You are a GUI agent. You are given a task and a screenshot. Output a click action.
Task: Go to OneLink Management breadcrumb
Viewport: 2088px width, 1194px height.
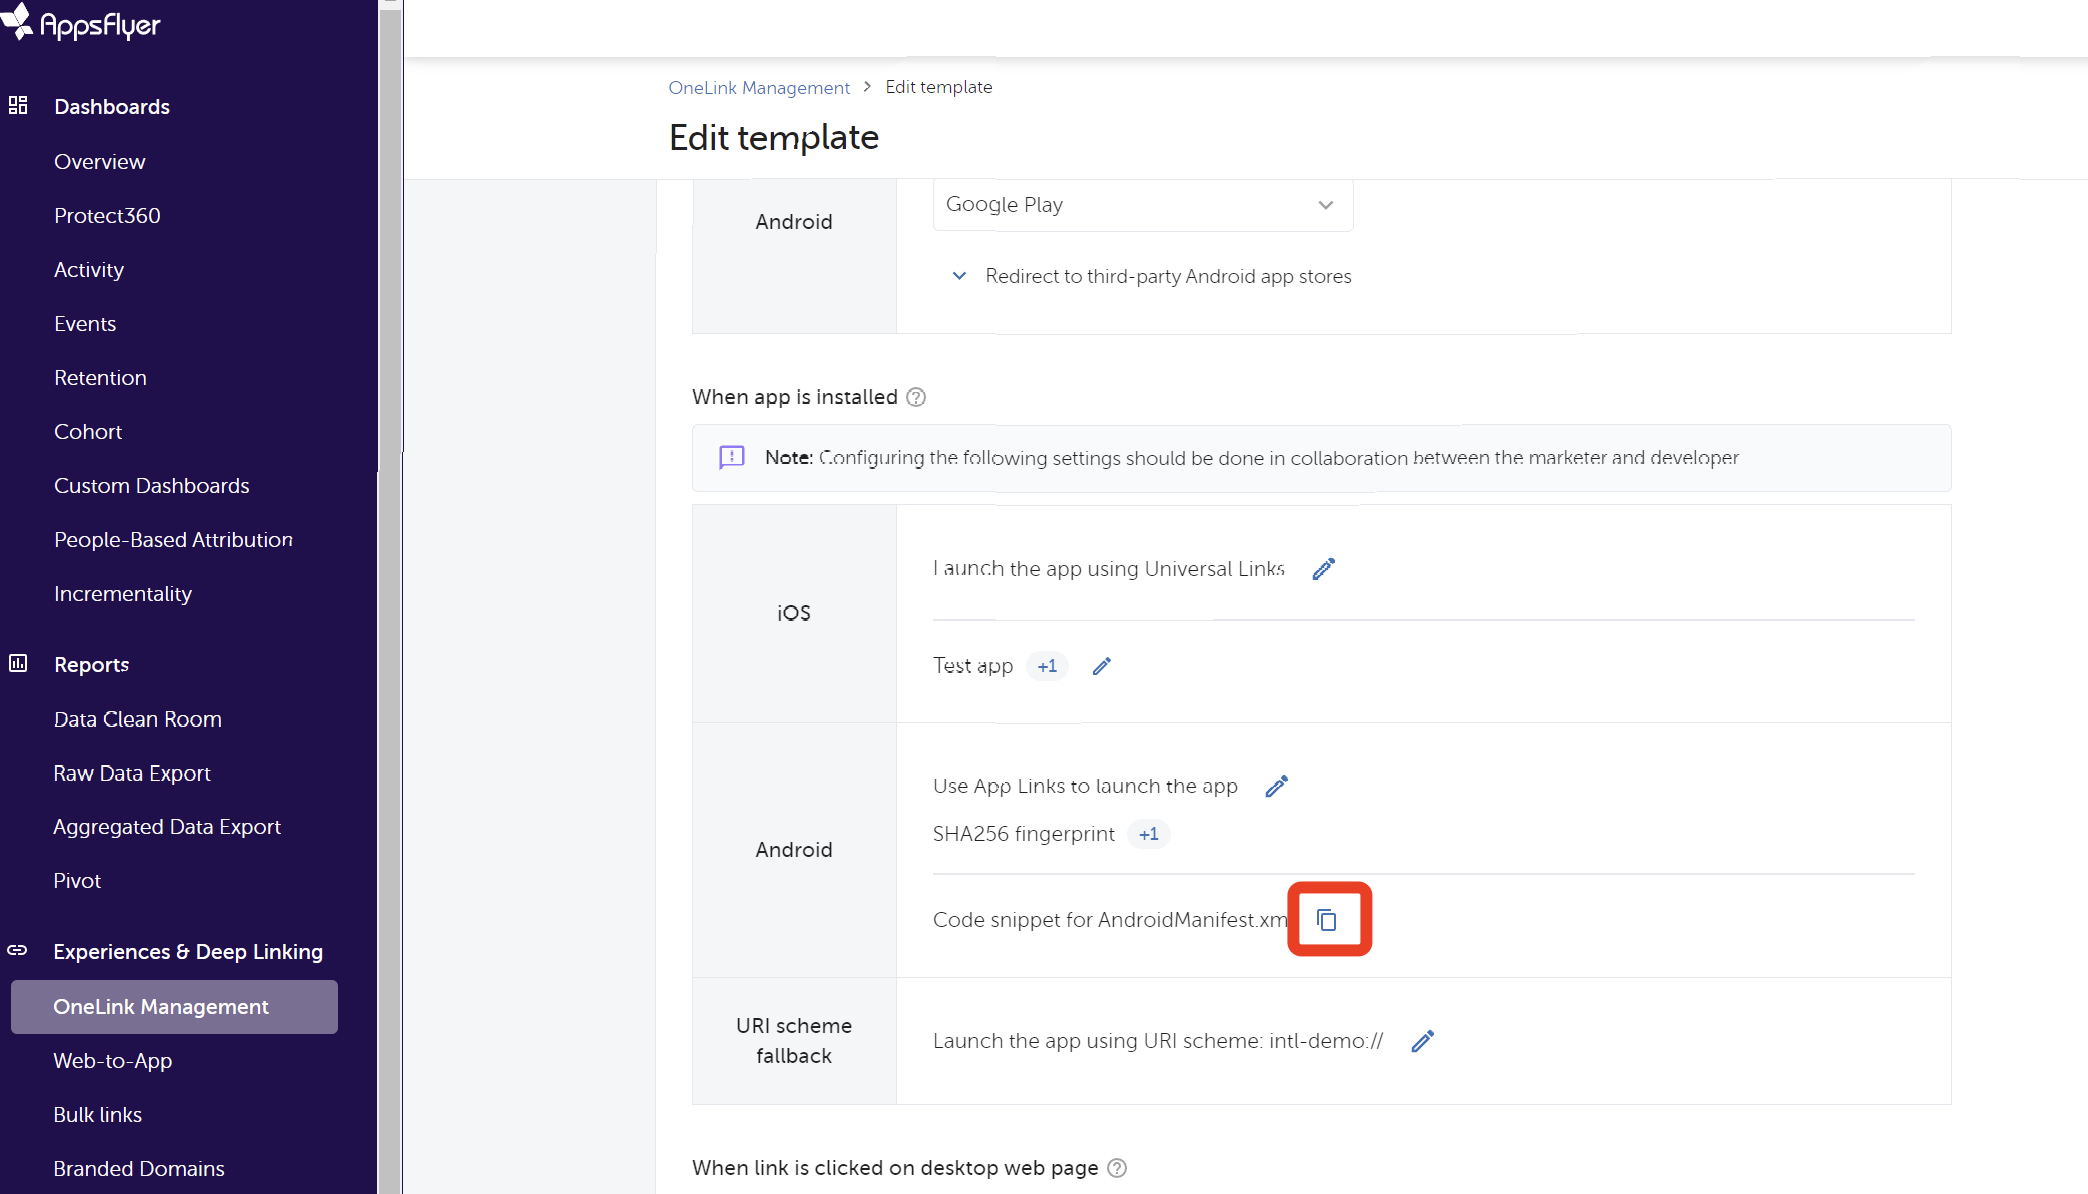point(759,87)
